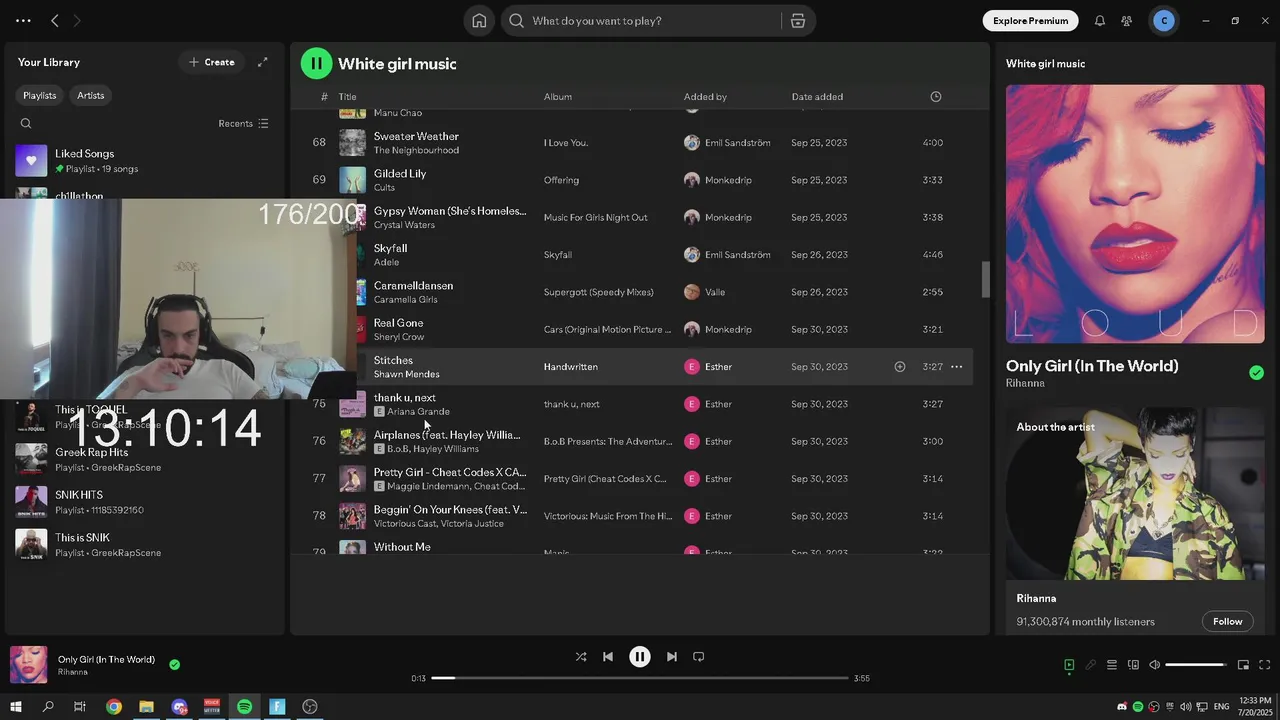Skip to previous track
Viewport: 1280px width, 720px height.
[x=608, y=657]
